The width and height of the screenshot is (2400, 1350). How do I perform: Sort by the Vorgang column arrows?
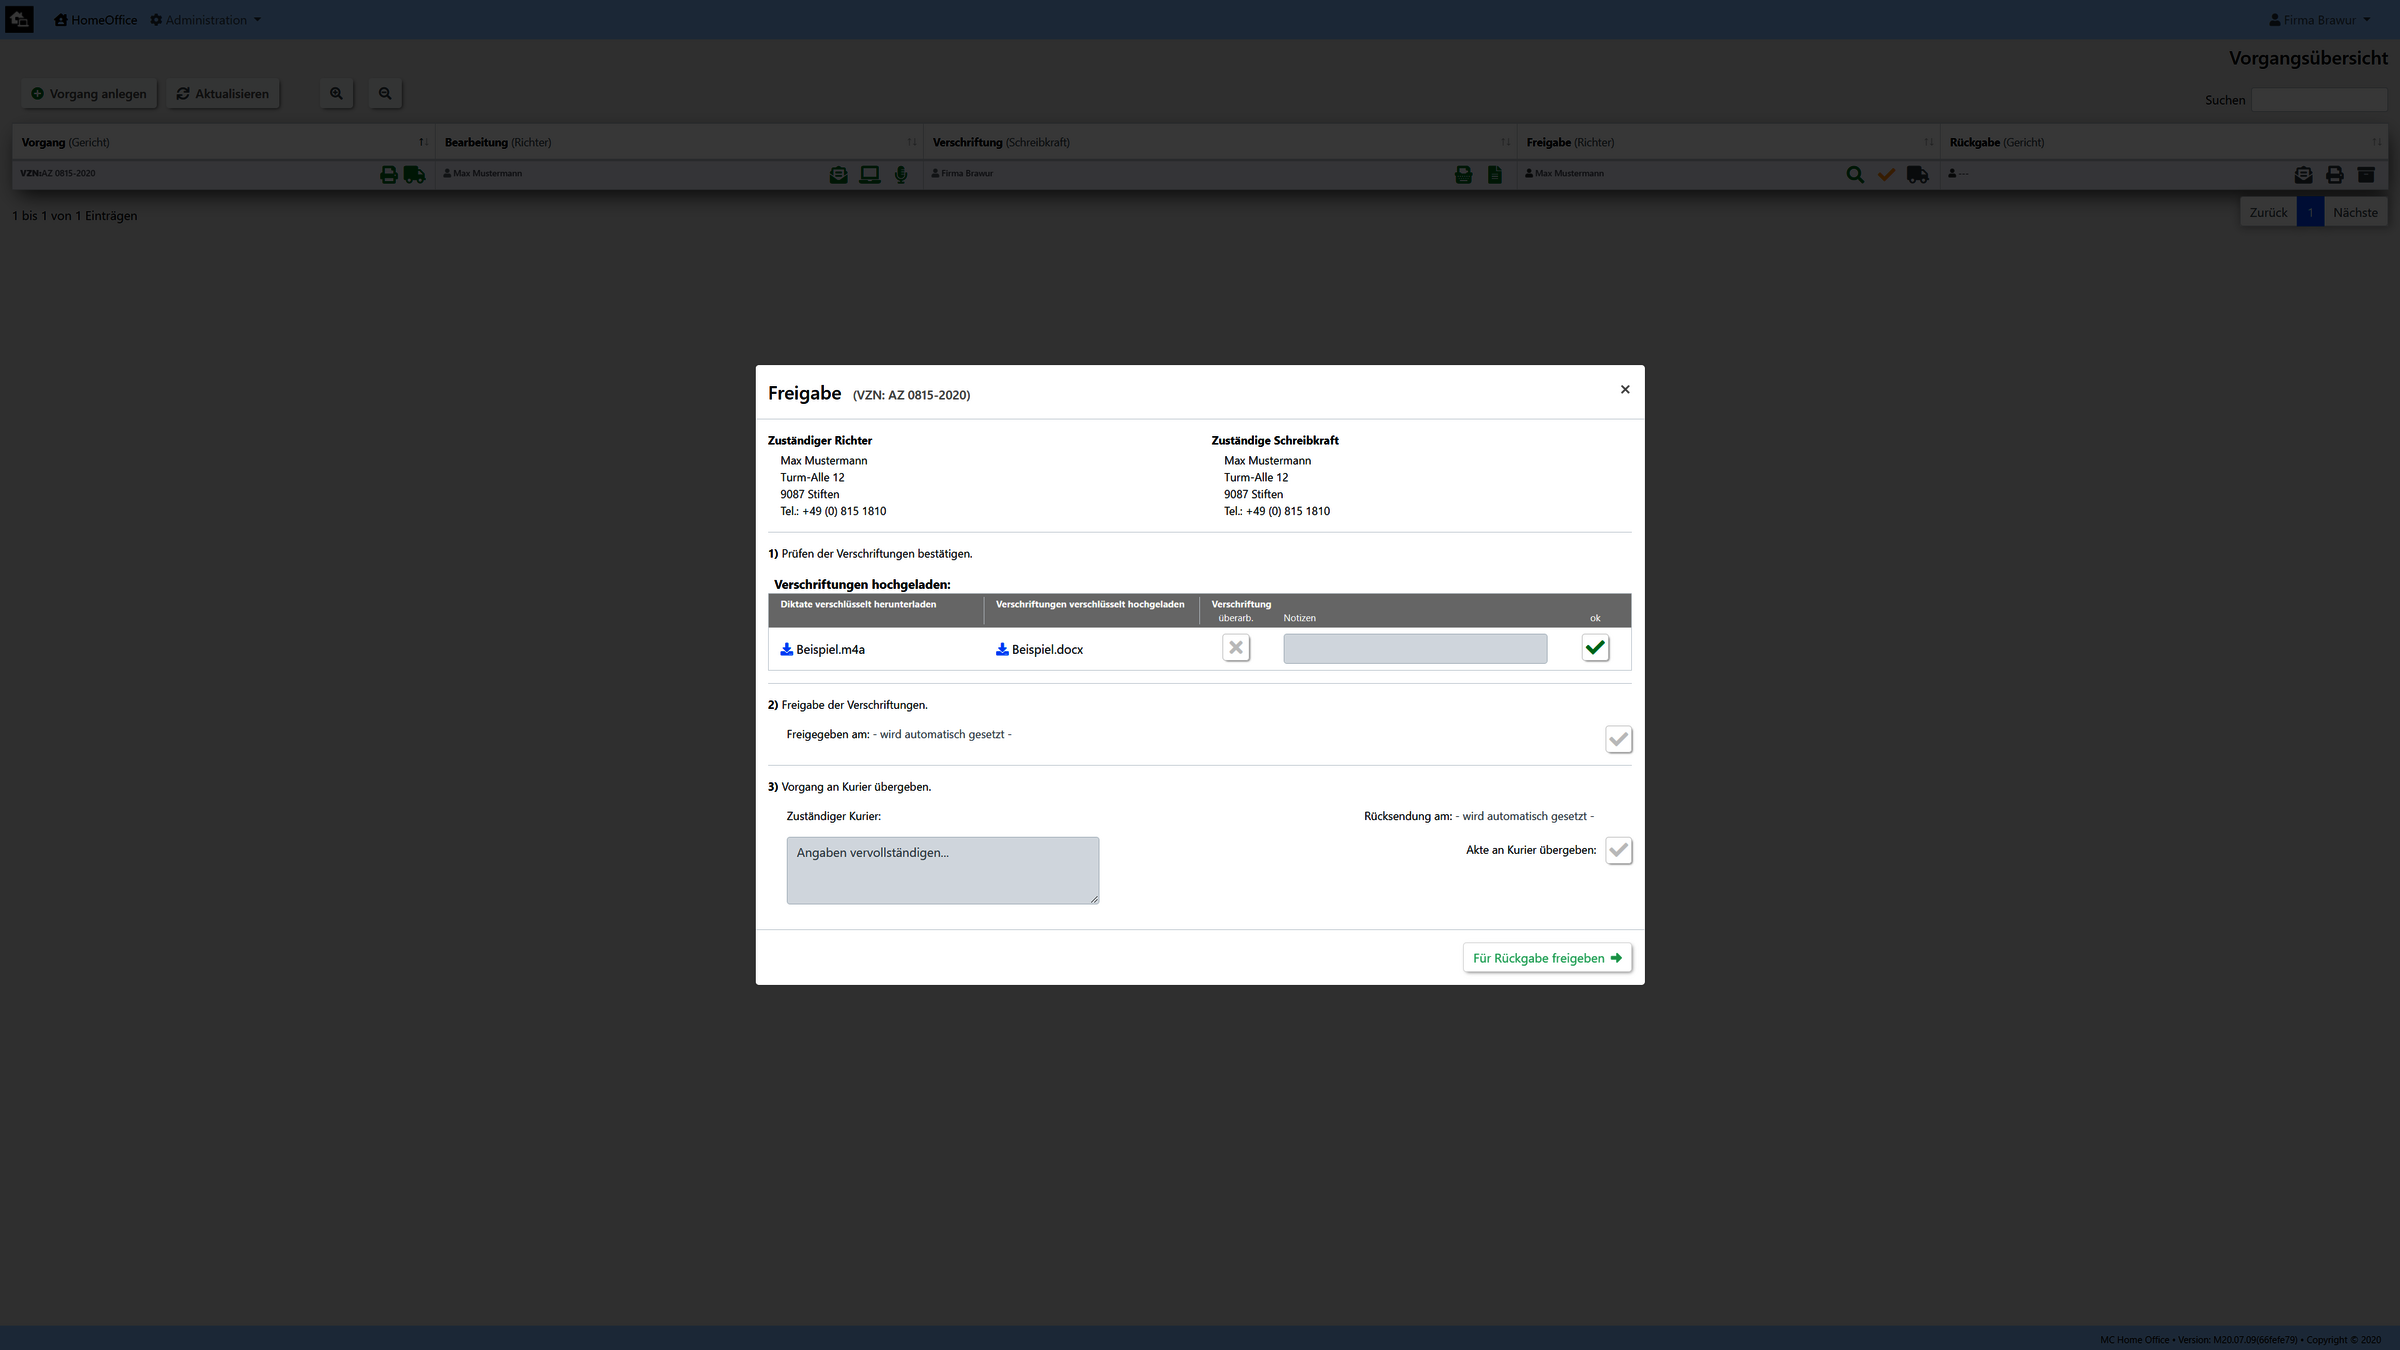pos(423,143)
